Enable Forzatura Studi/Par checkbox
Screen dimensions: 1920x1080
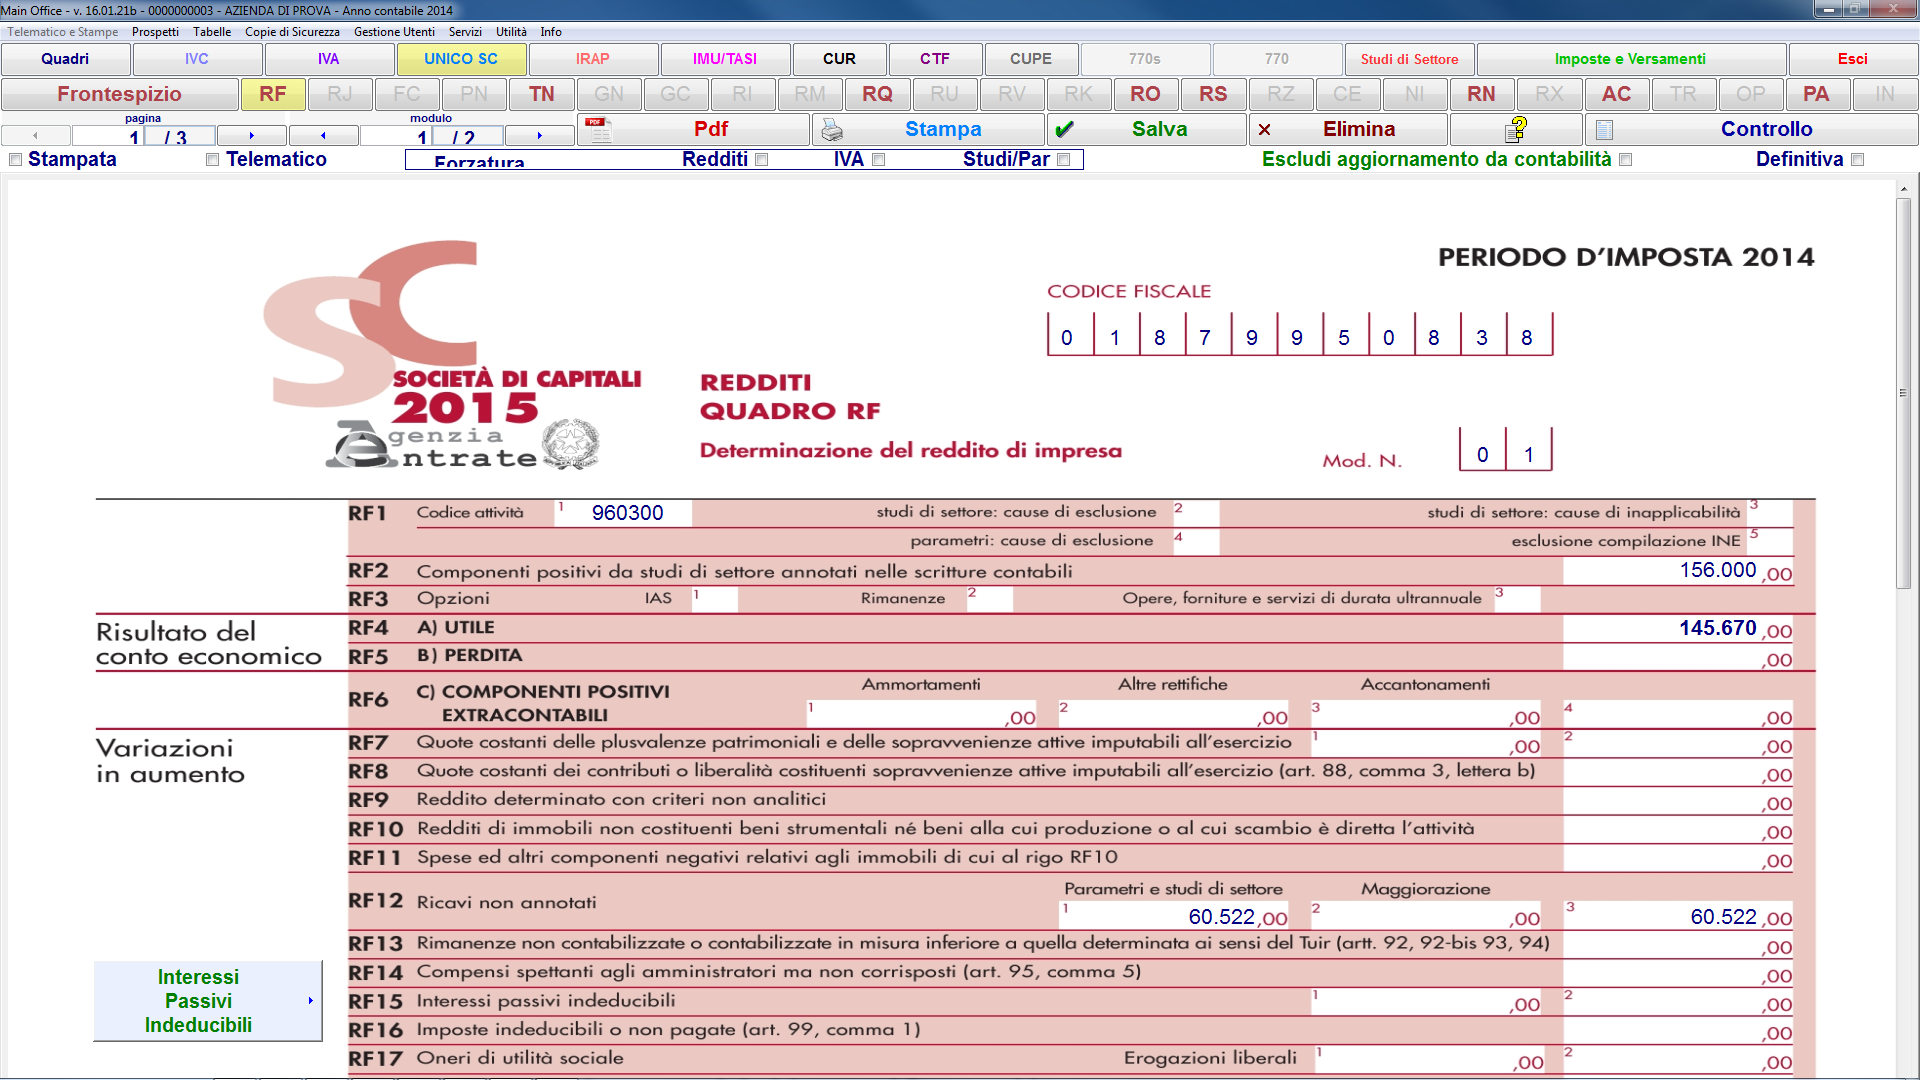pos(1064,160)
